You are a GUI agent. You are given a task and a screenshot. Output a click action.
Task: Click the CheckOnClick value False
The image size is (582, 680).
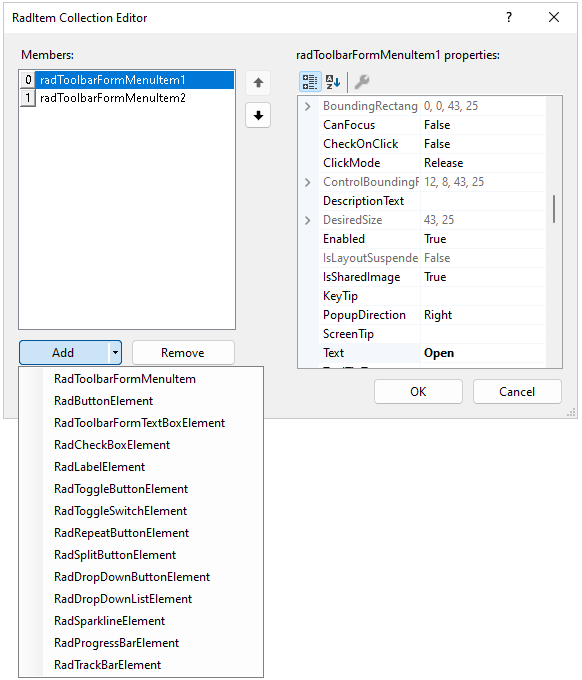tap(483, 144)
